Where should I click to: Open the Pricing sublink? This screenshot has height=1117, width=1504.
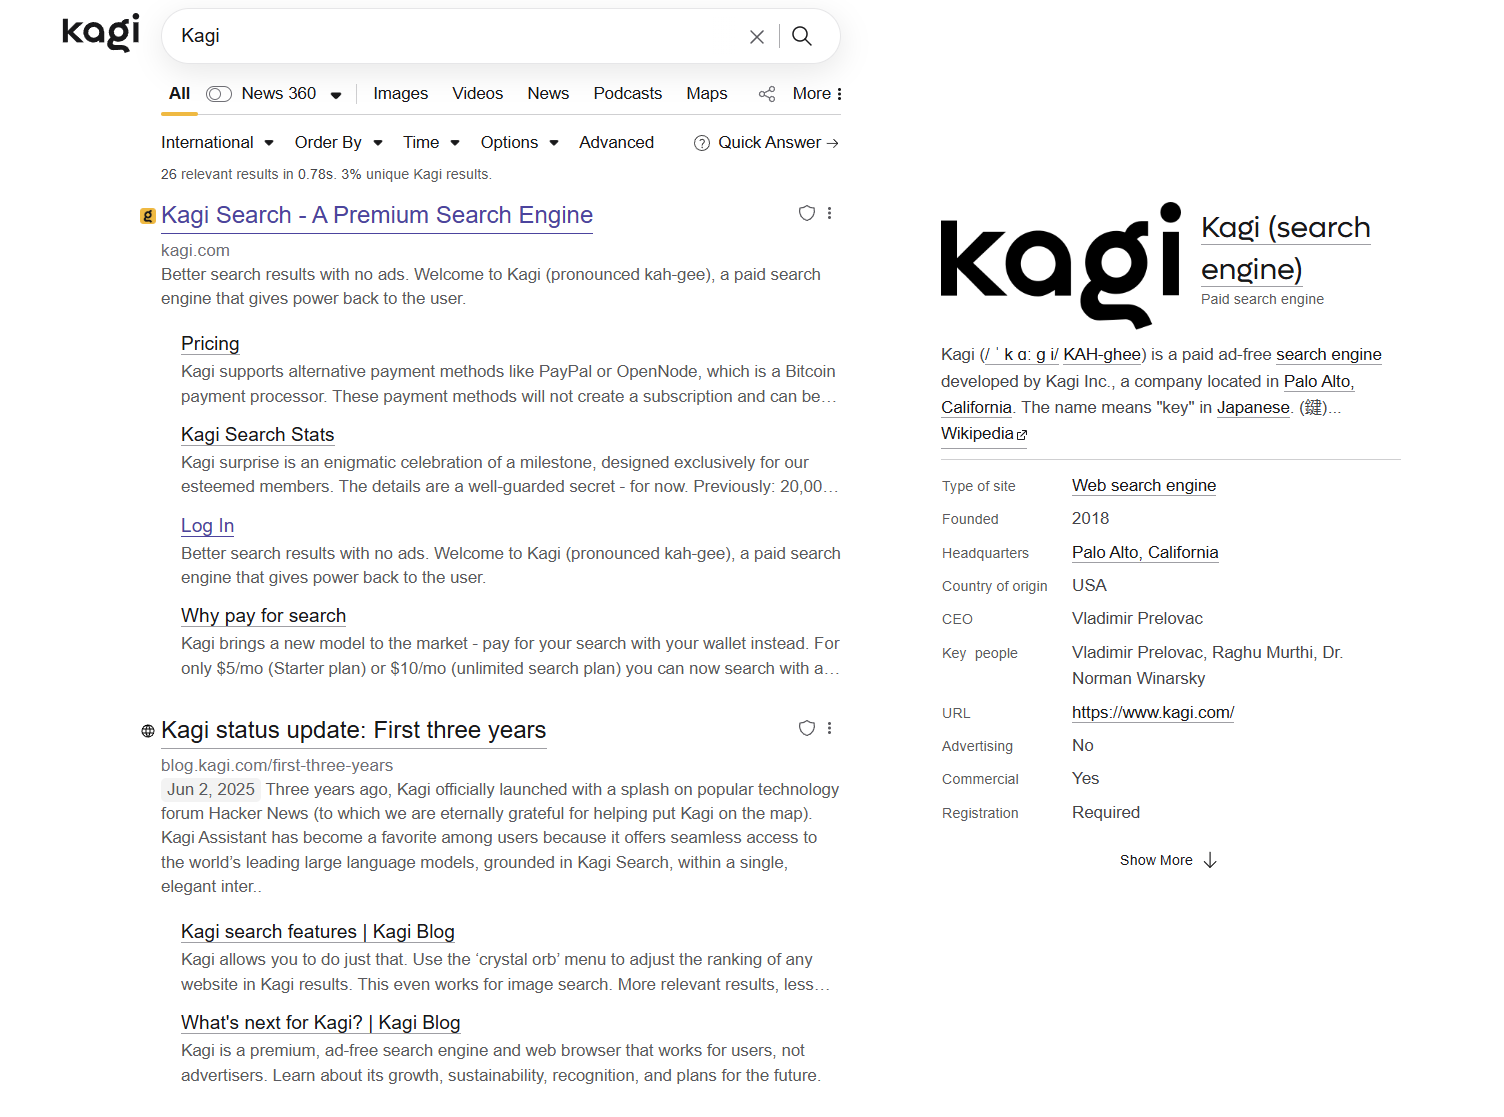(210, 344)
